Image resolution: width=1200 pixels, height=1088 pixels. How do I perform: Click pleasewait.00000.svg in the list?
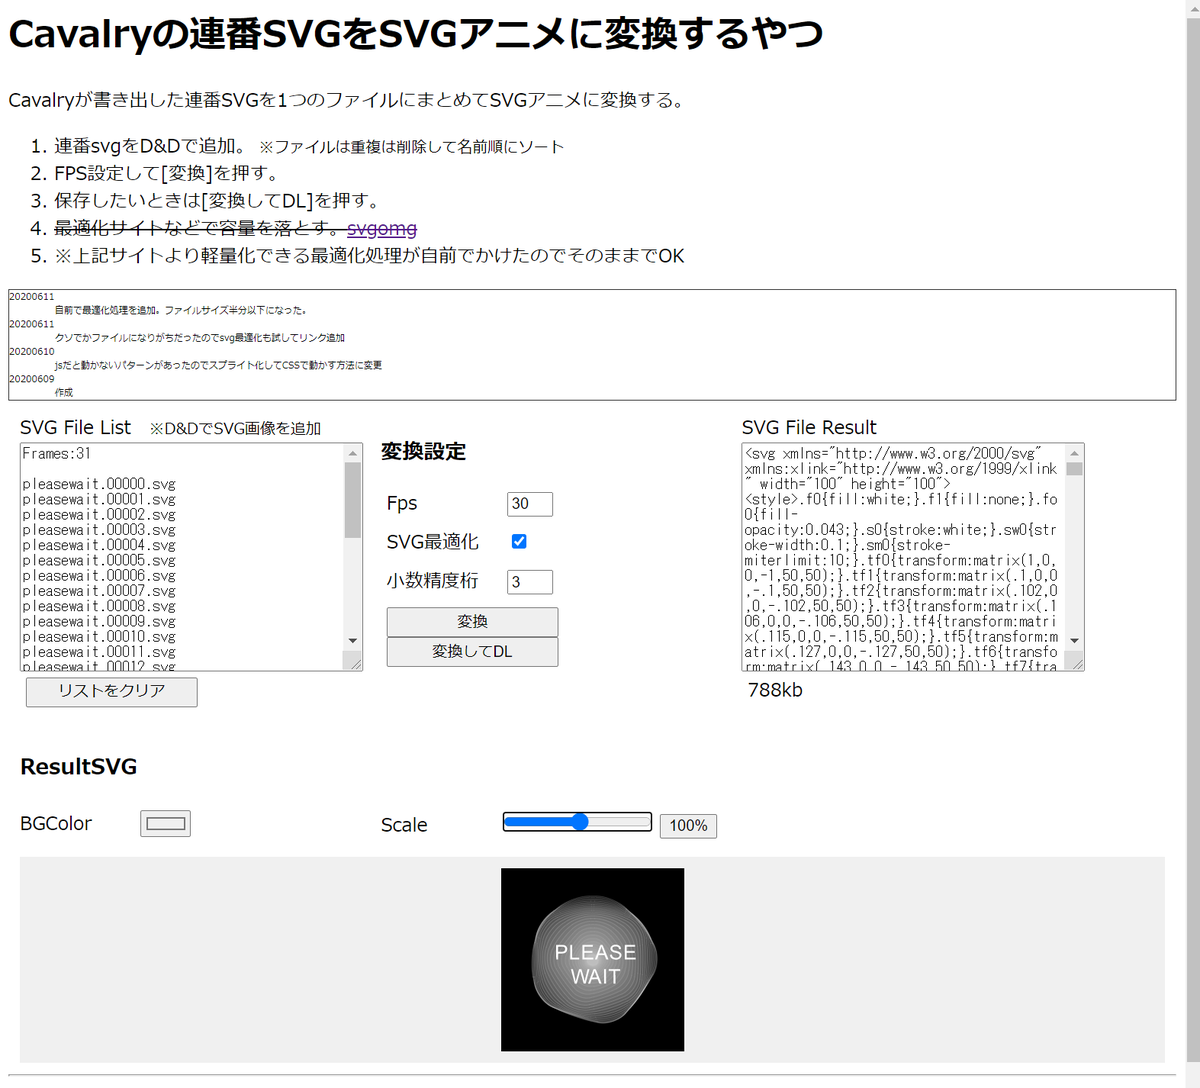(x=99, y=484)
